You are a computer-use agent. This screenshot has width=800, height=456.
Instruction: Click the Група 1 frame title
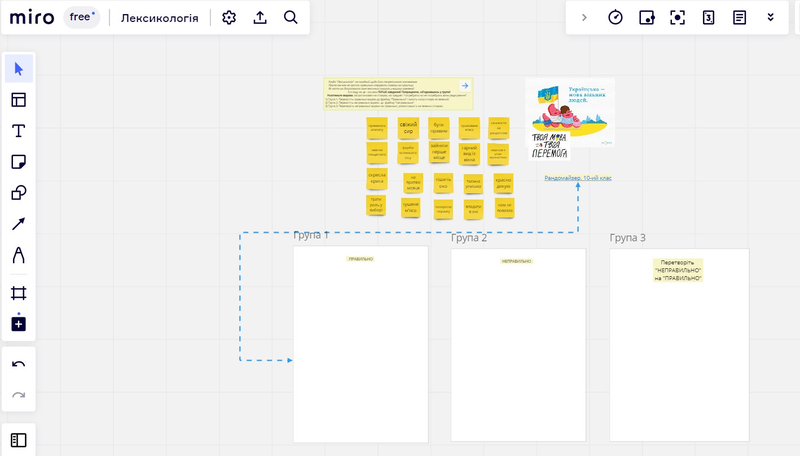tap(311, 235)
